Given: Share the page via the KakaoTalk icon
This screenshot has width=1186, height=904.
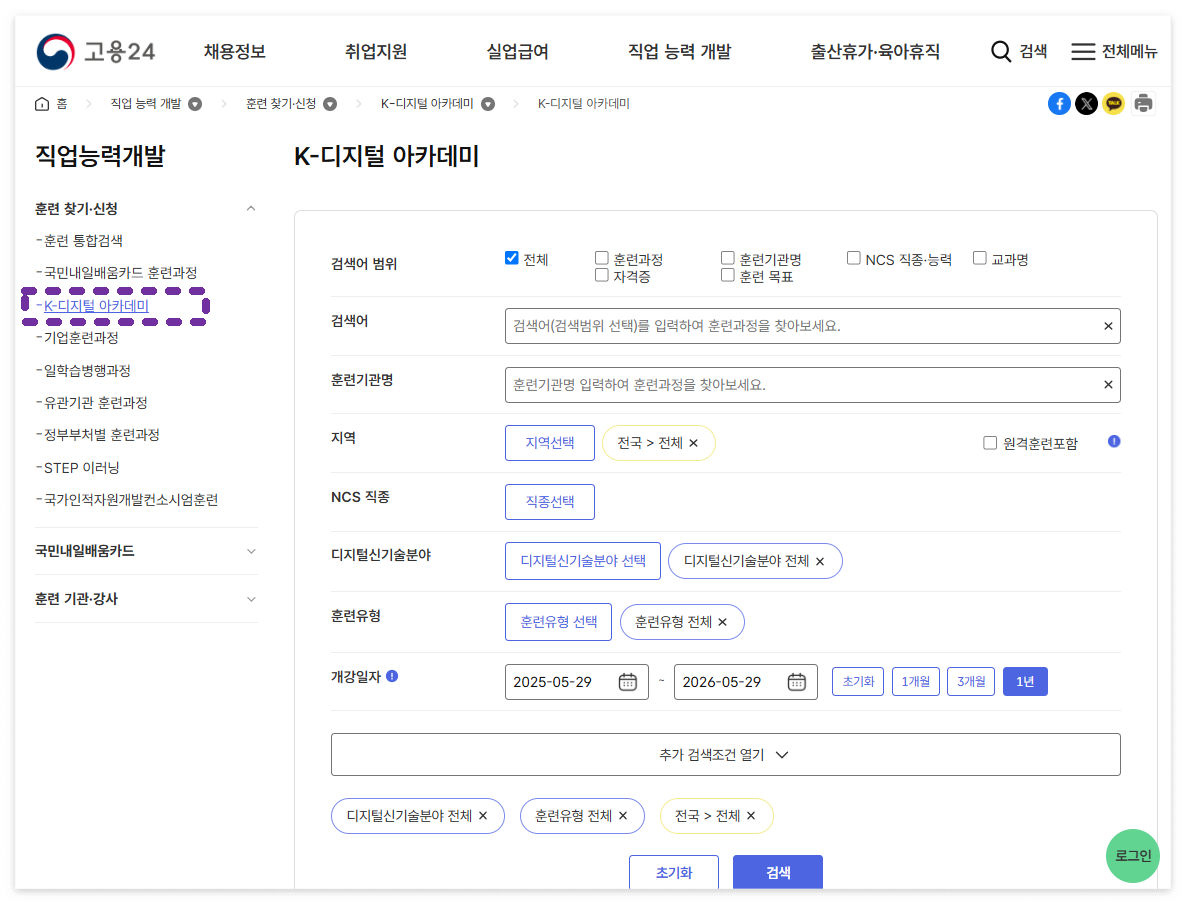Looking at the screenshot, I should click(x=1114, y=103).
